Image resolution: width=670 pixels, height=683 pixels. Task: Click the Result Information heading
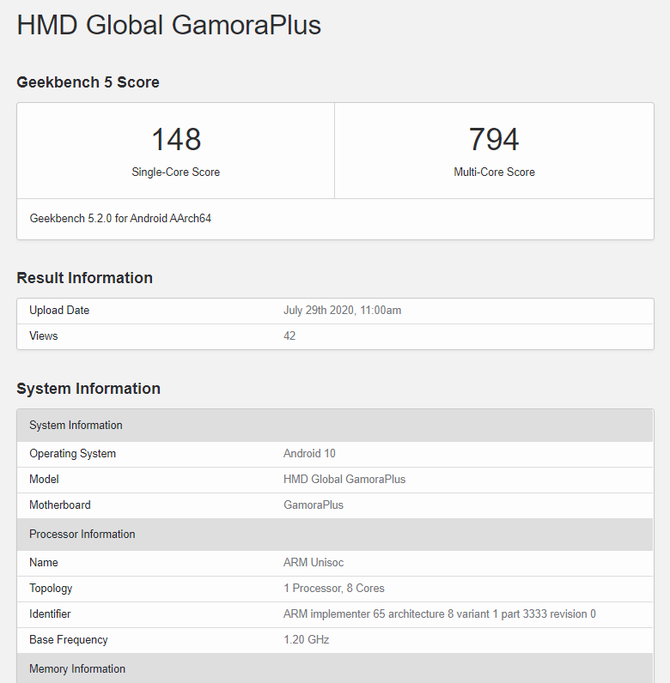[x=85, y=277]
